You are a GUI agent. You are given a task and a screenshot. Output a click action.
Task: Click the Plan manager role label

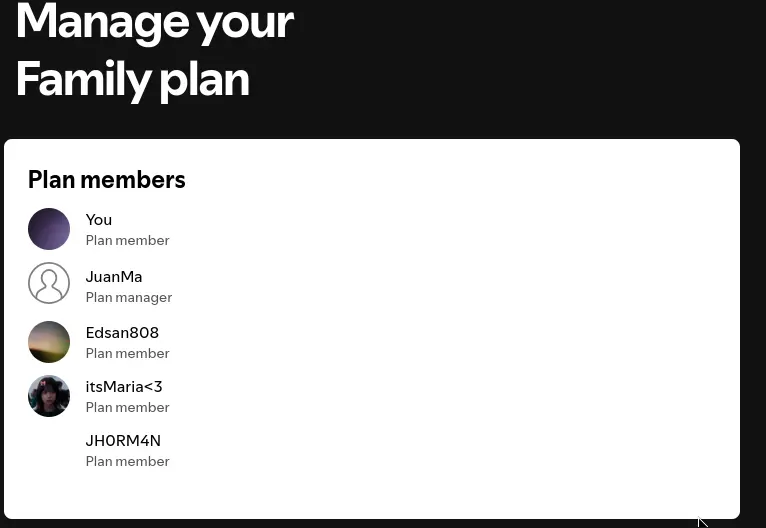(x=128, y=297)
